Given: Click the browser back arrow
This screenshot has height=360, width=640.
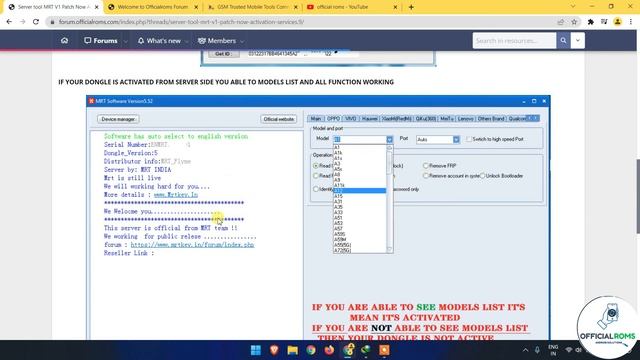Looking at the screenshot, I should click(9, 22).
